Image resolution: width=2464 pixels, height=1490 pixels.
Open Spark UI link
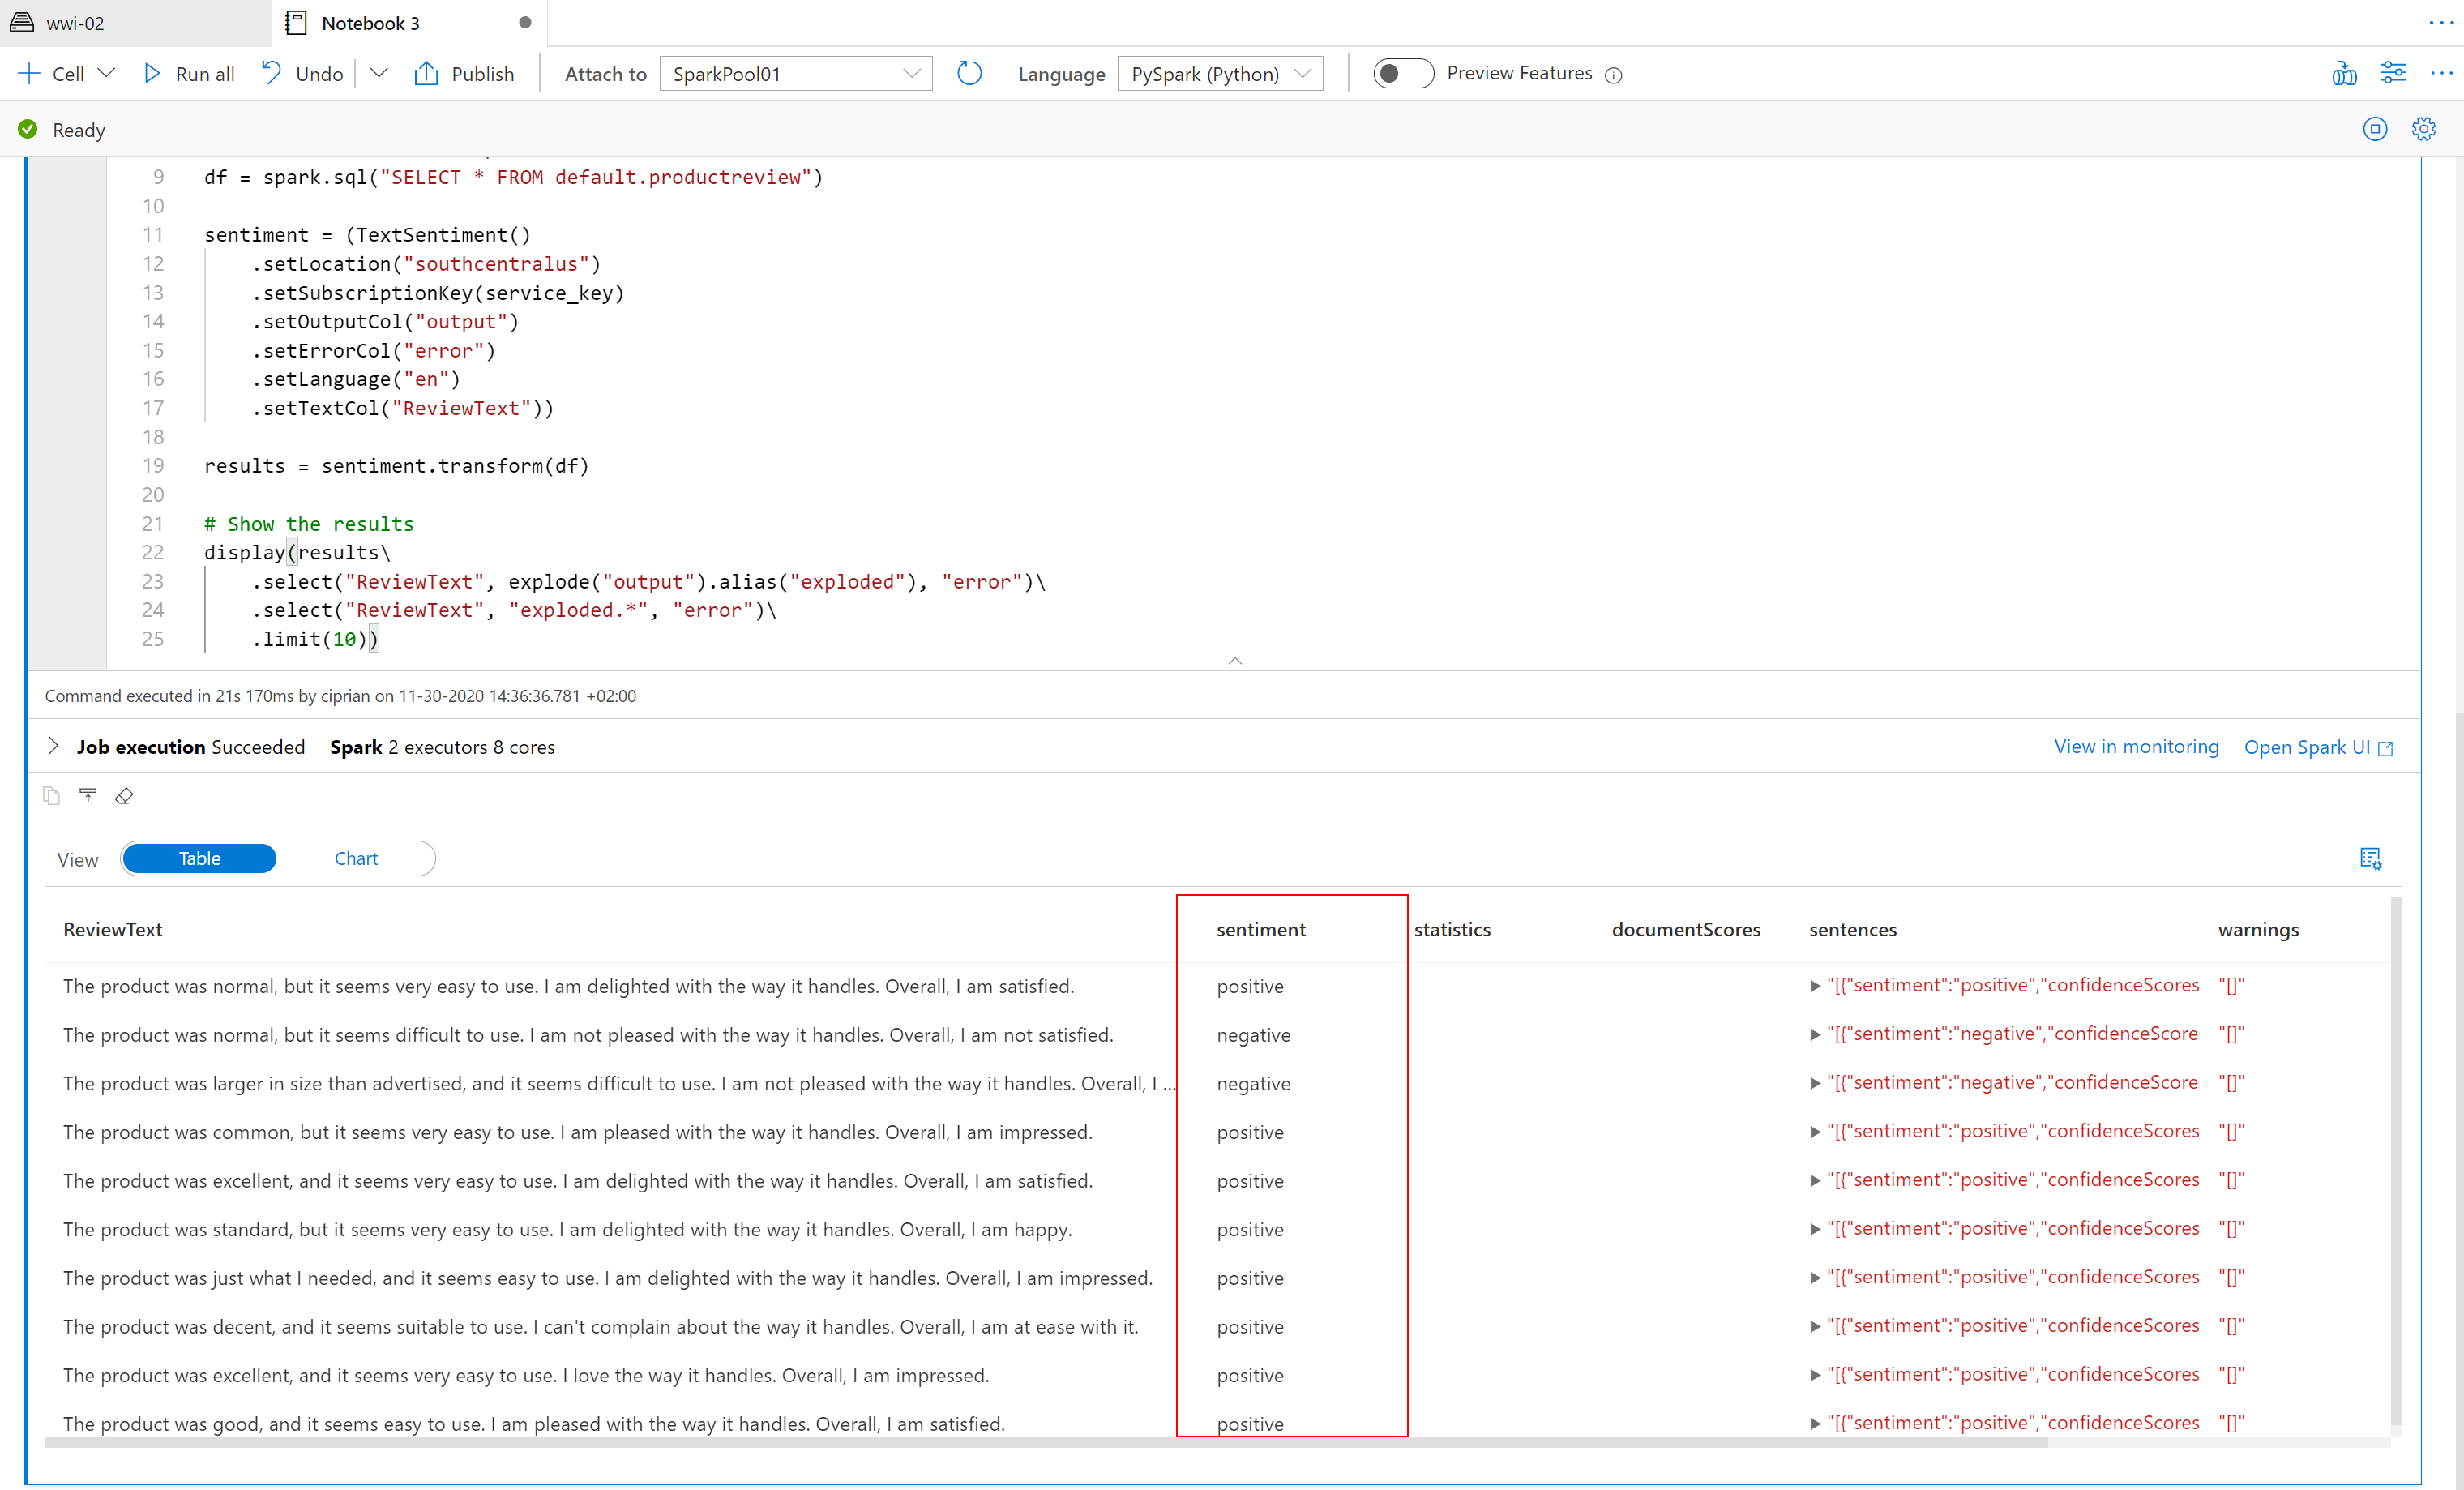(2318, 747)
